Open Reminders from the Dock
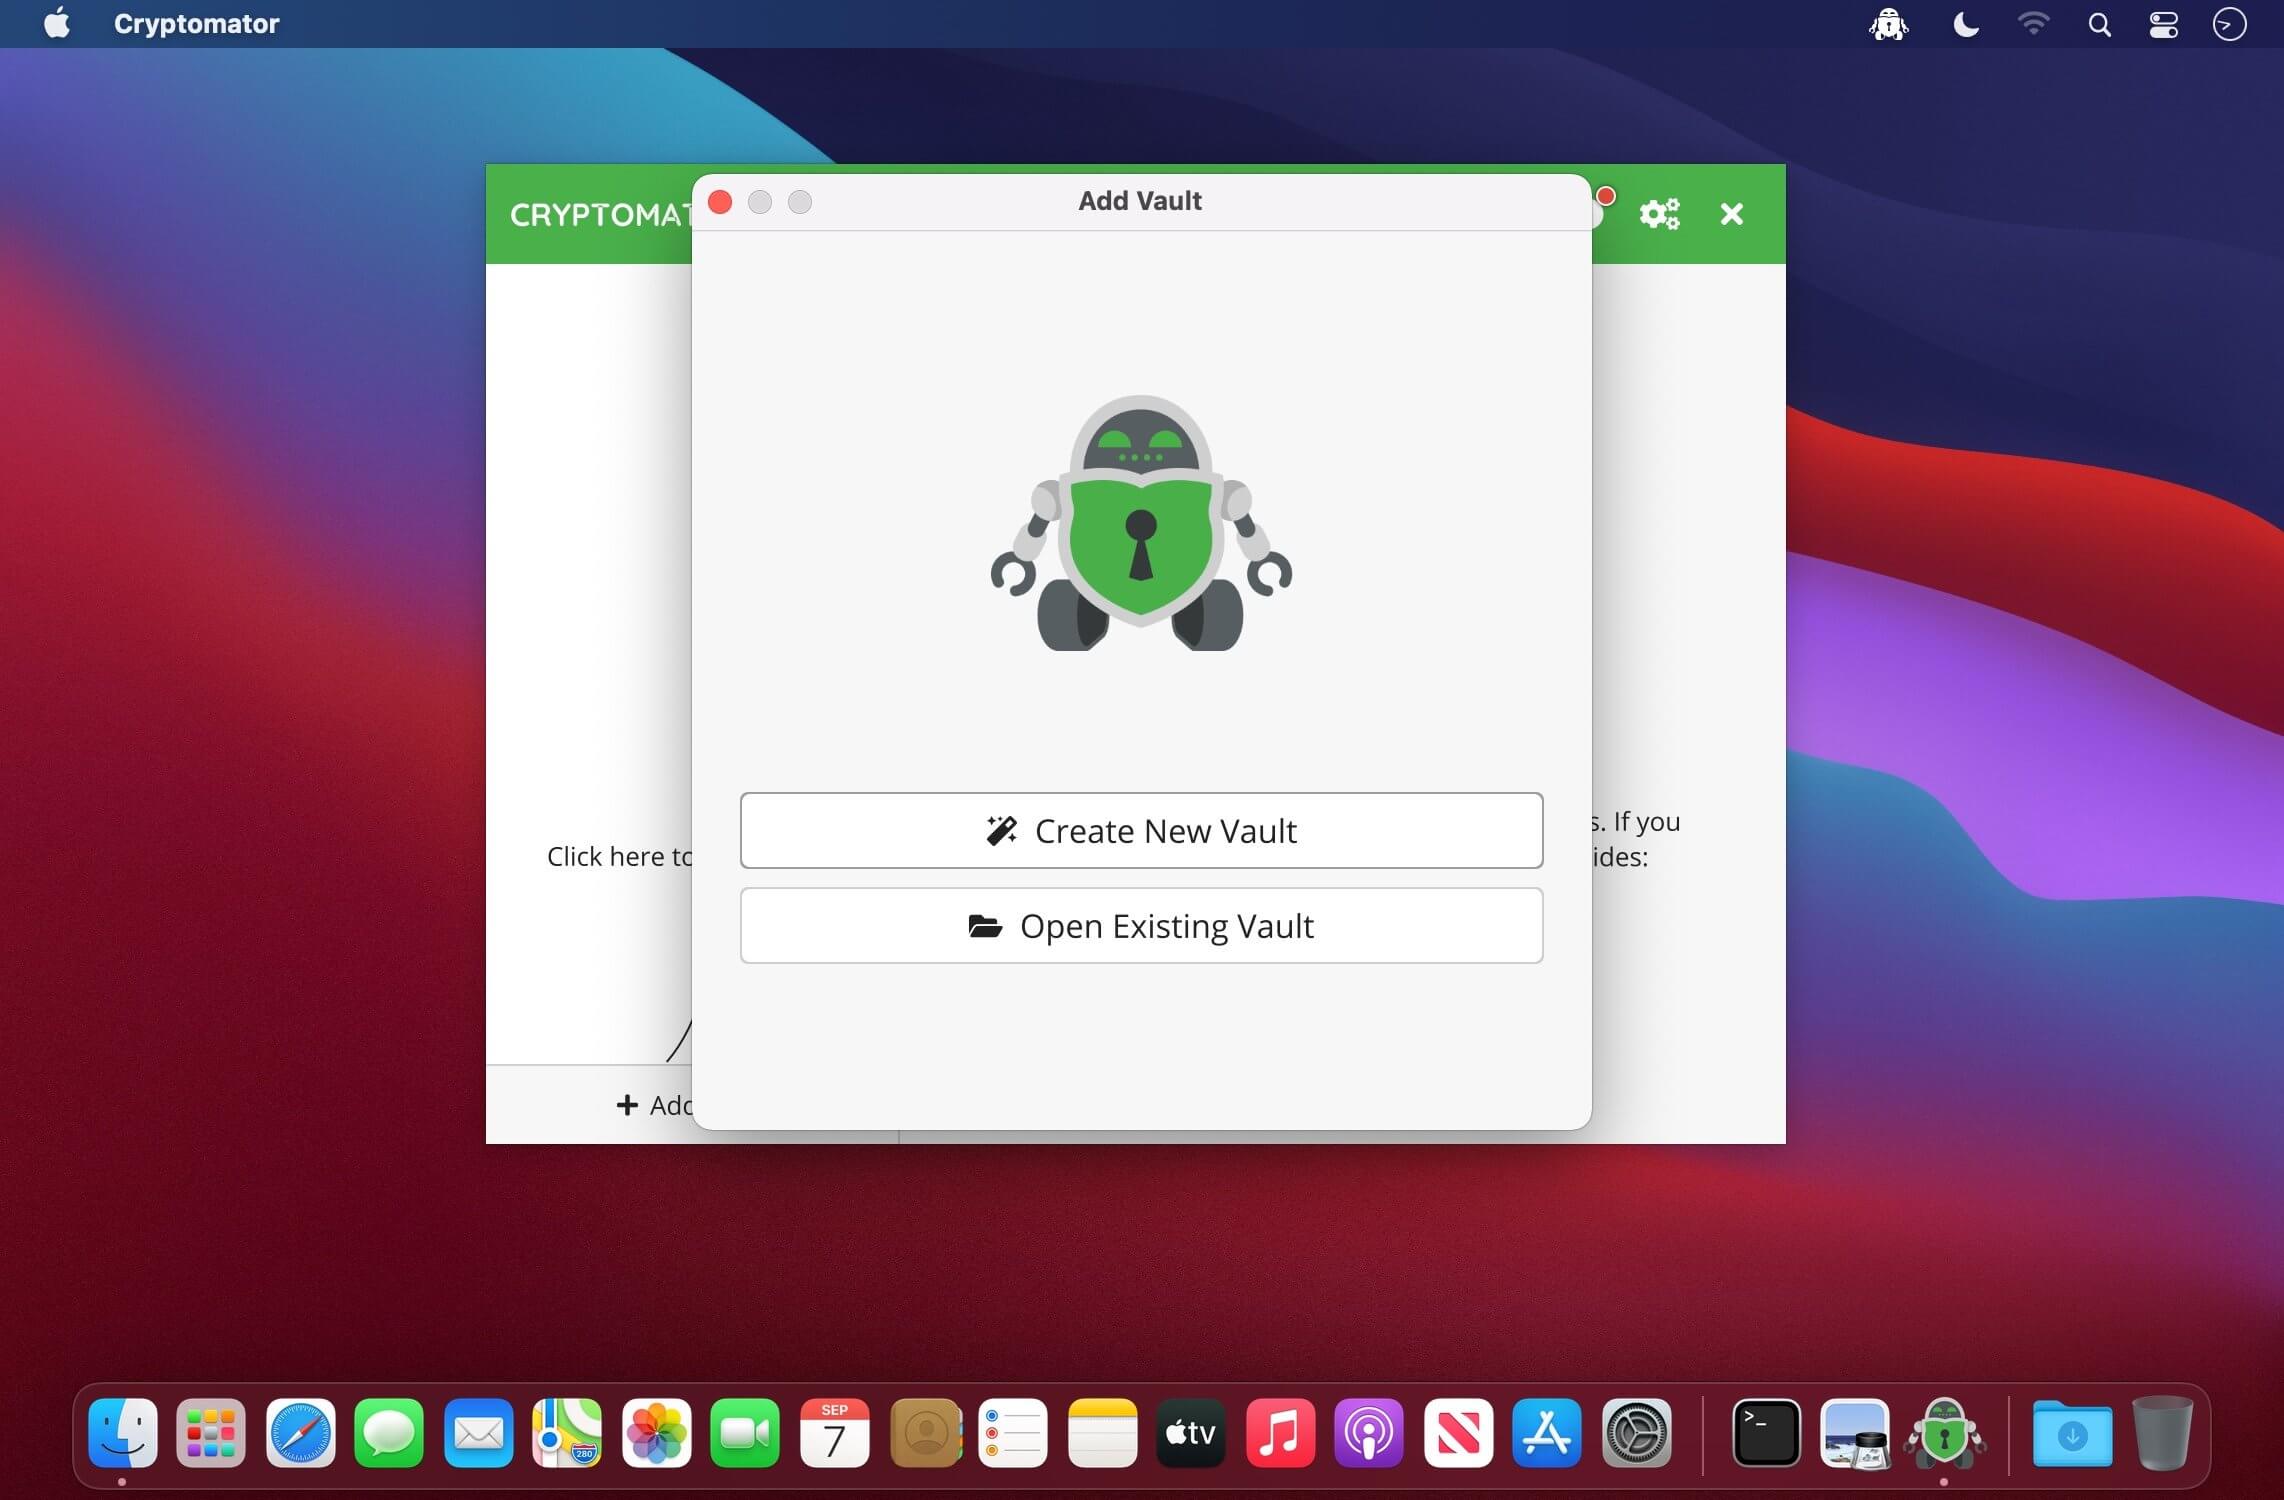 point(1013,1432)
